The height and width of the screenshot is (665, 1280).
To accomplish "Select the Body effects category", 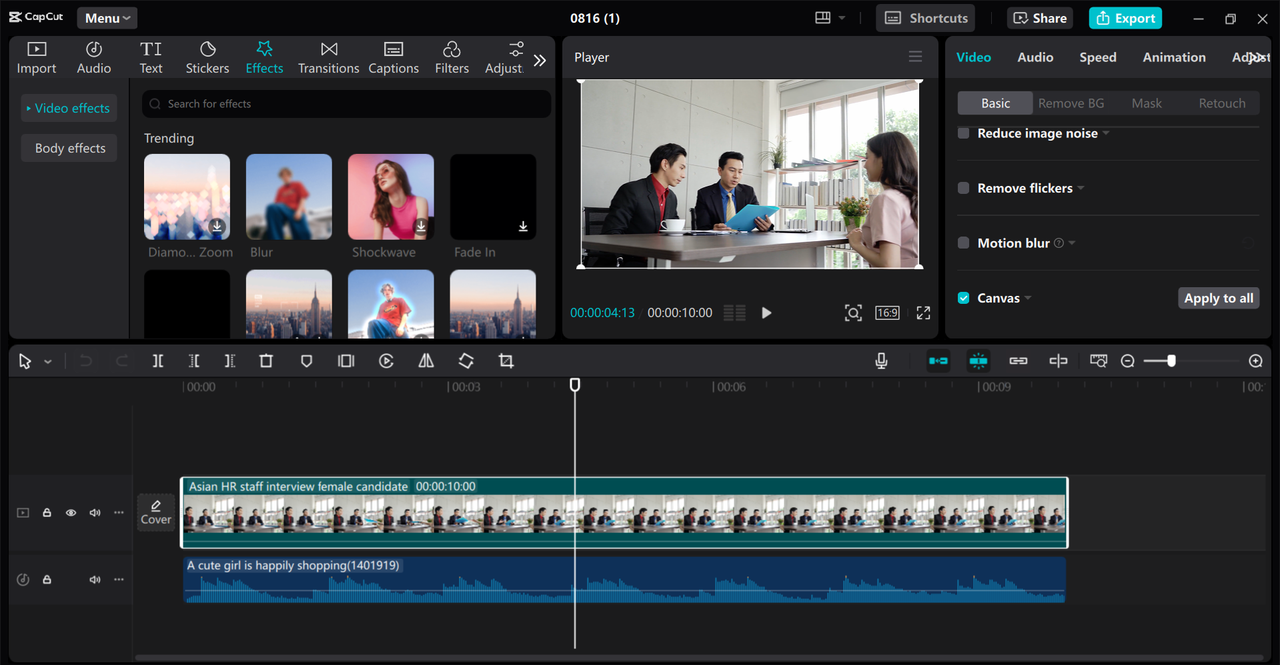I will [x=70, y=148].
